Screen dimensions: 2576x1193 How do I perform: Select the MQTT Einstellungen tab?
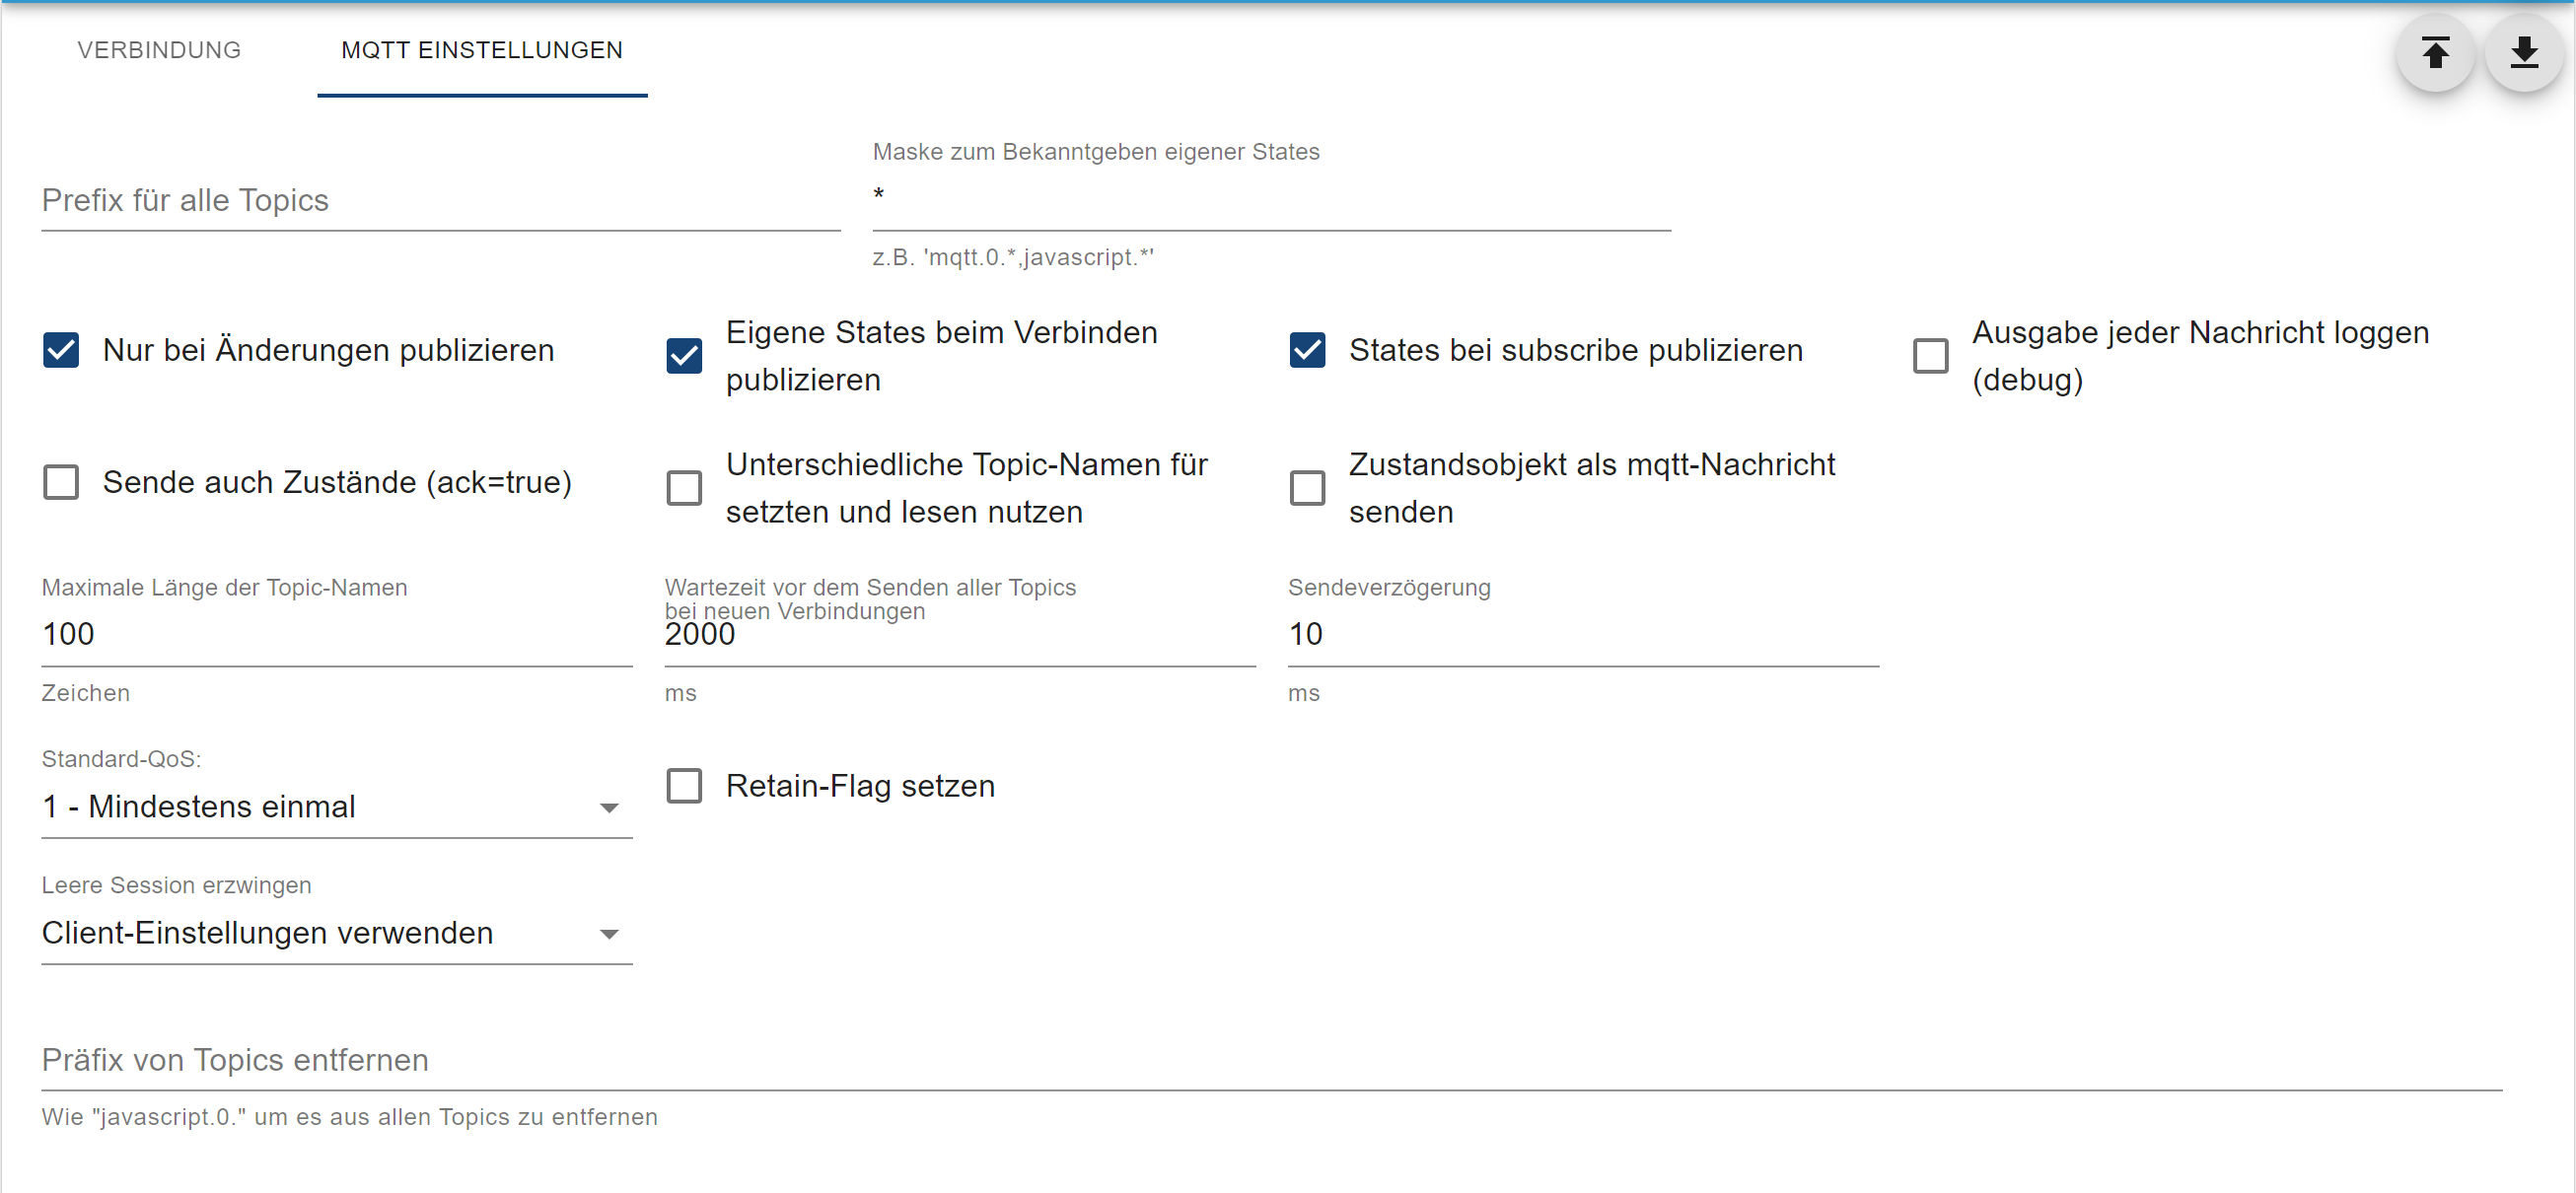click(x=481, y=50)
